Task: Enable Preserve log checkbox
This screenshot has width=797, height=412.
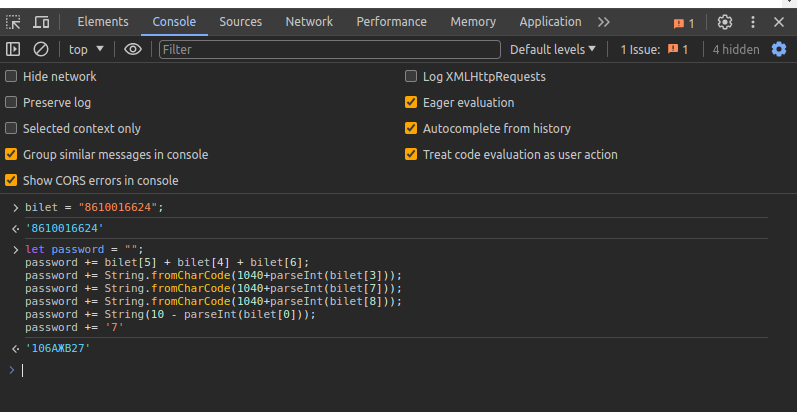Action: (x=11, y=103)
